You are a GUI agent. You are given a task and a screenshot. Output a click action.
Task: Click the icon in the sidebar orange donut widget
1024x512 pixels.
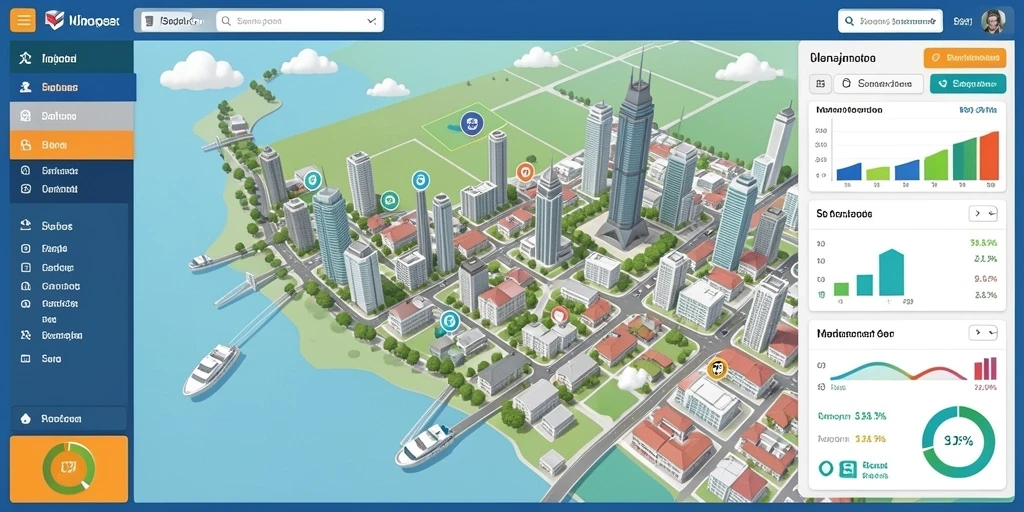[x=69, y=468]
